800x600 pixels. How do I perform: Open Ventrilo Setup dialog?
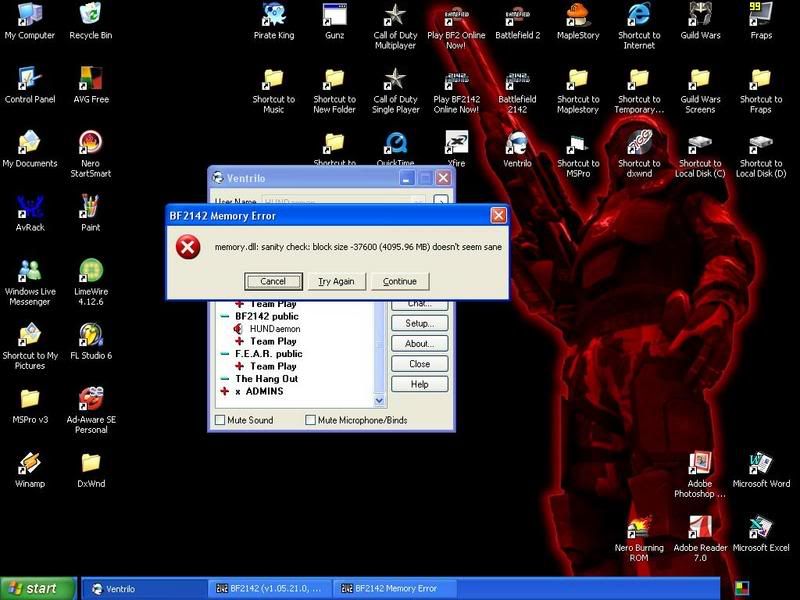[419, 323]
